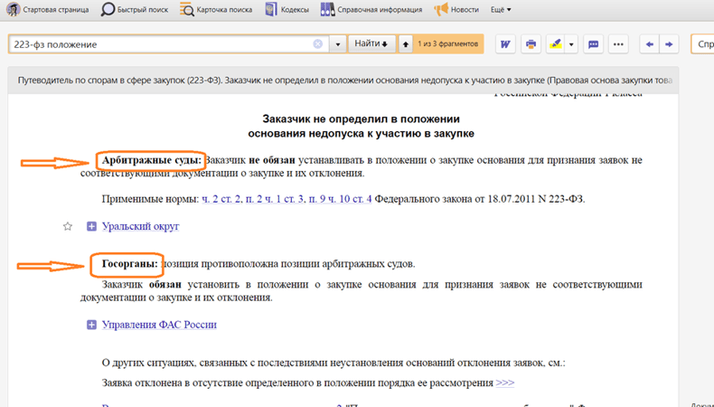Navigate forward with right arrow
The image size is (714, 407).
pos(669,44)
